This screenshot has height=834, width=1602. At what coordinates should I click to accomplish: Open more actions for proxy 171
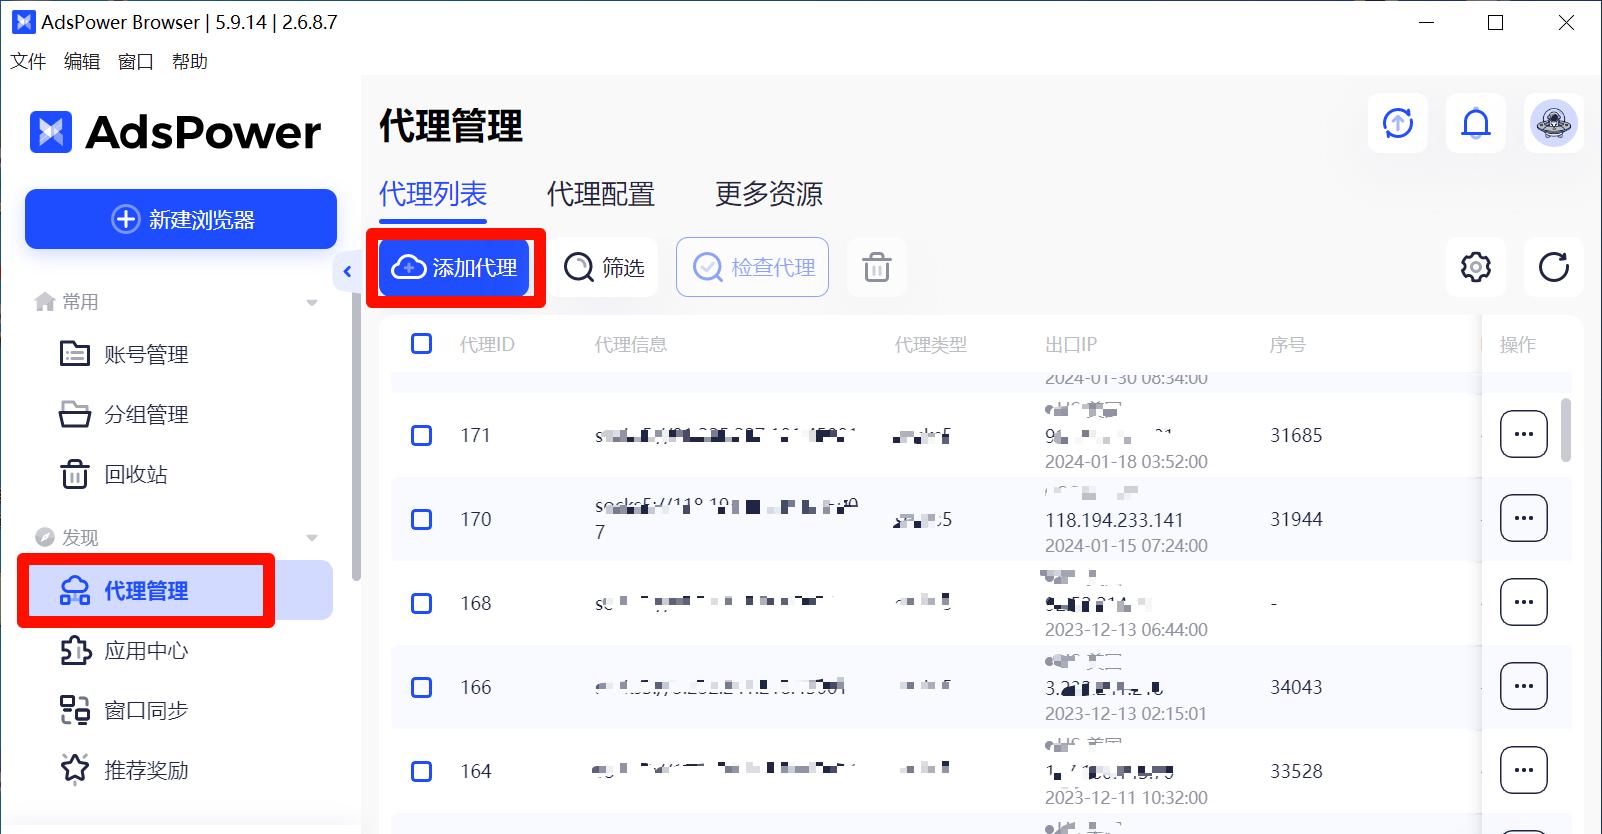(1523, 434)
